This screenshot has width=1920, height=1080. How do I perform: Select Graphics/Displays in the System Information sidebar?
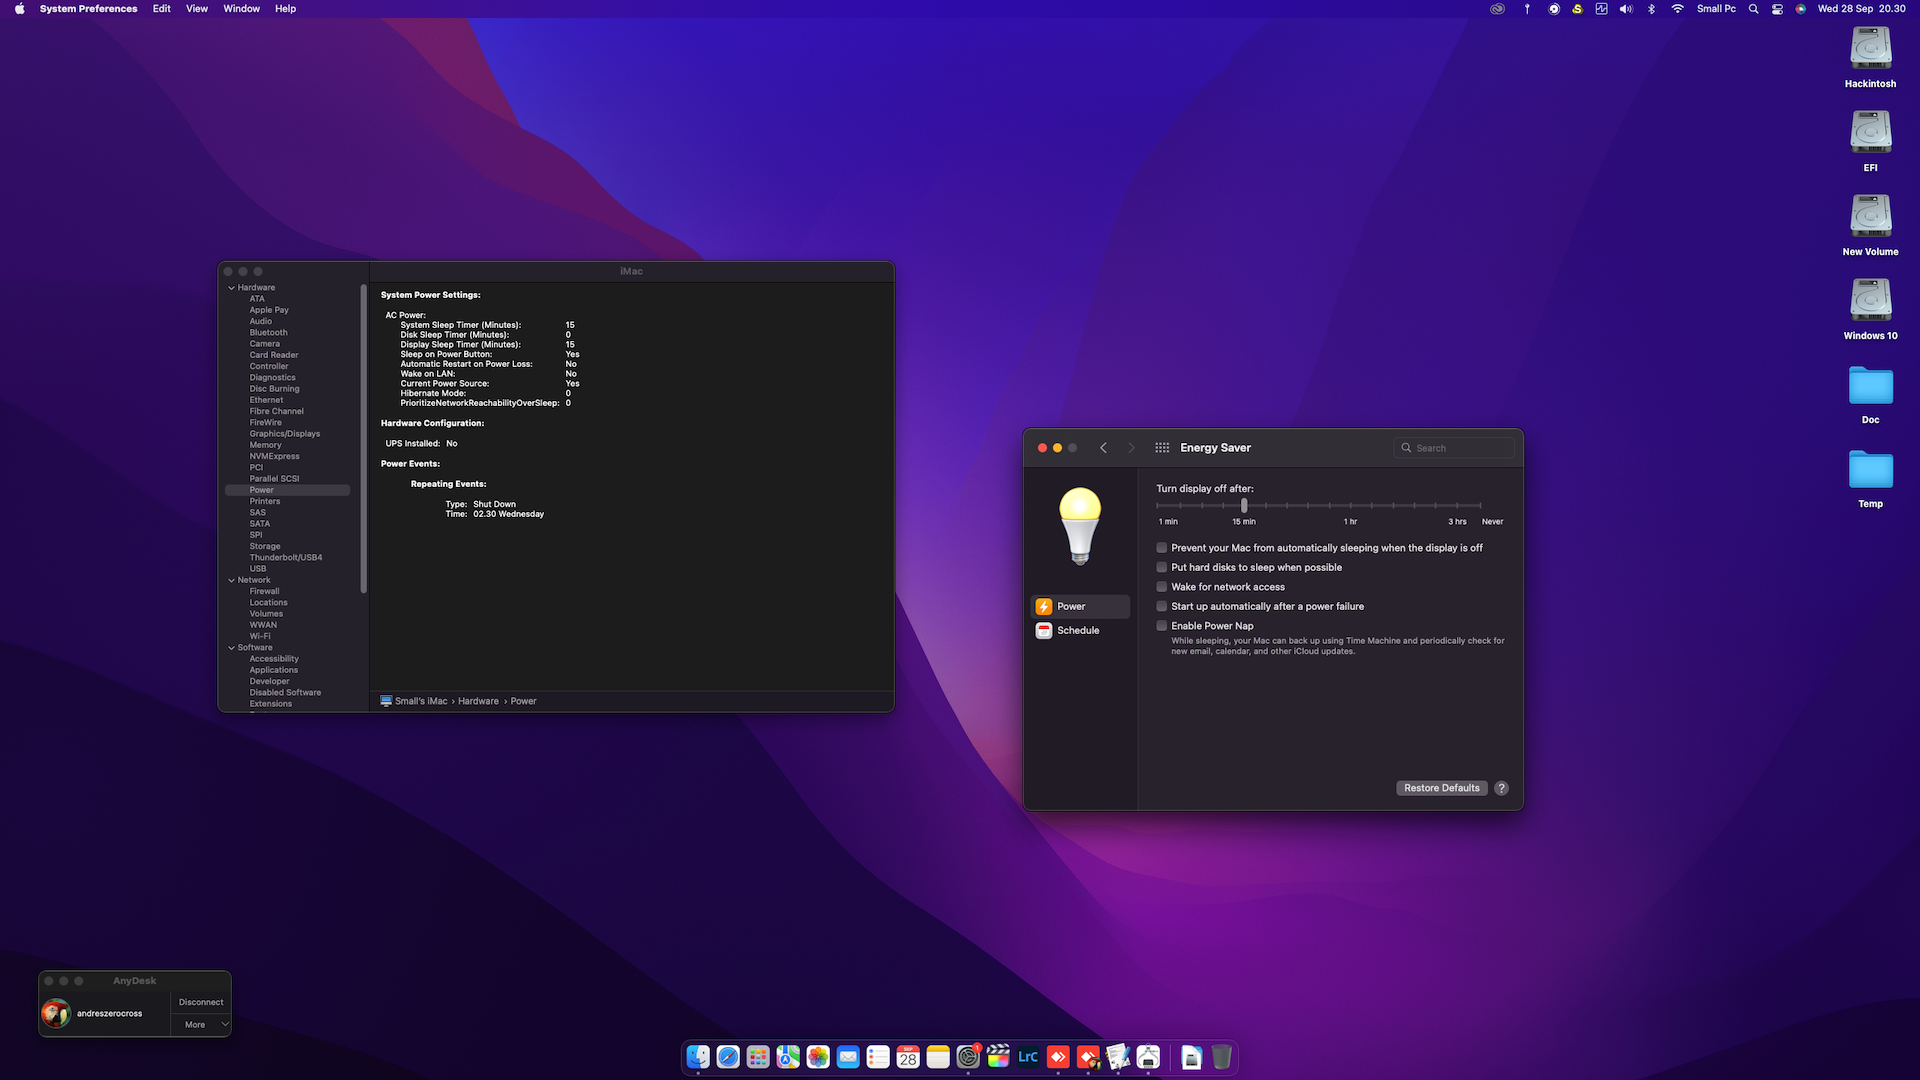287,434
